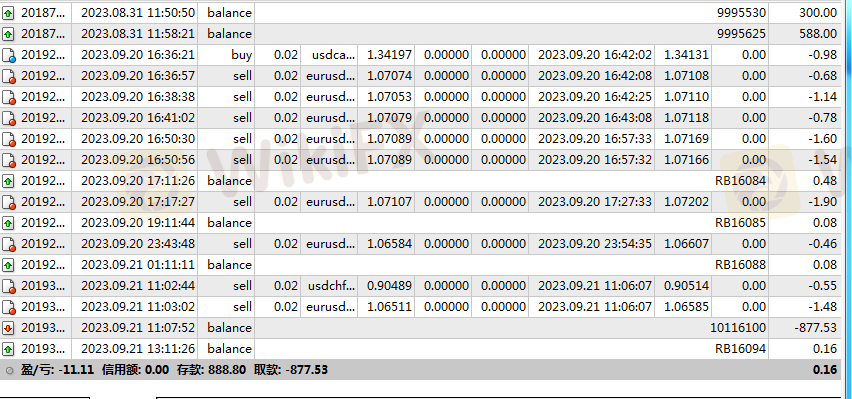Screen dimensions: 852x399
Task: Click time 2023.09.21 13:11:26
Action: pos(138,348)
